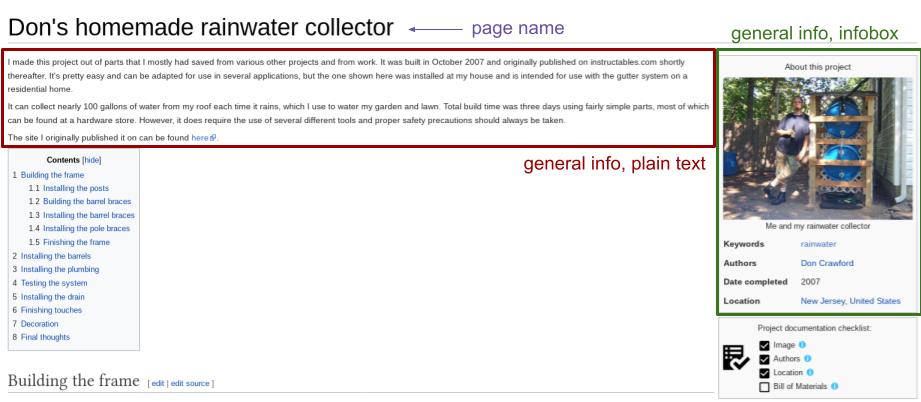921x402 pixels.
Task: Click the New Jersey, United States link
Action: point(850,300)
